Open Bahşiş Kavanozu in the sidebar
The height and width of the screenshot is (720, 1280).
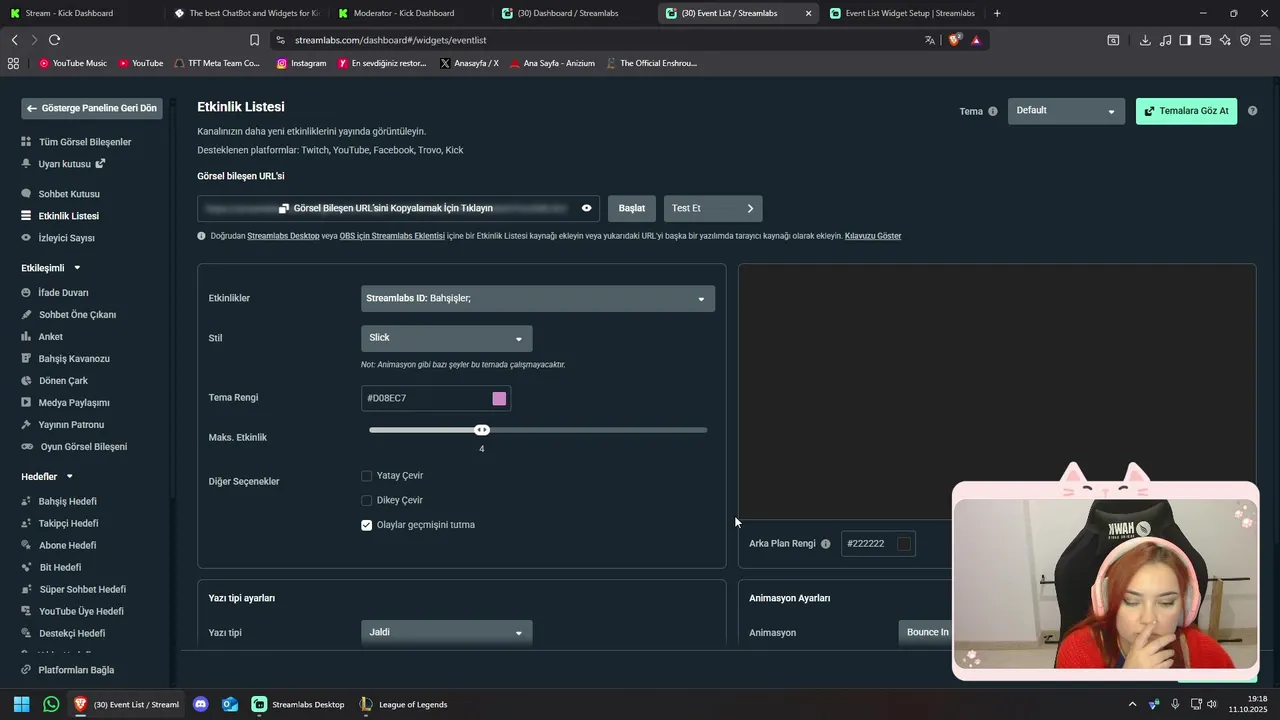[74, 359]
